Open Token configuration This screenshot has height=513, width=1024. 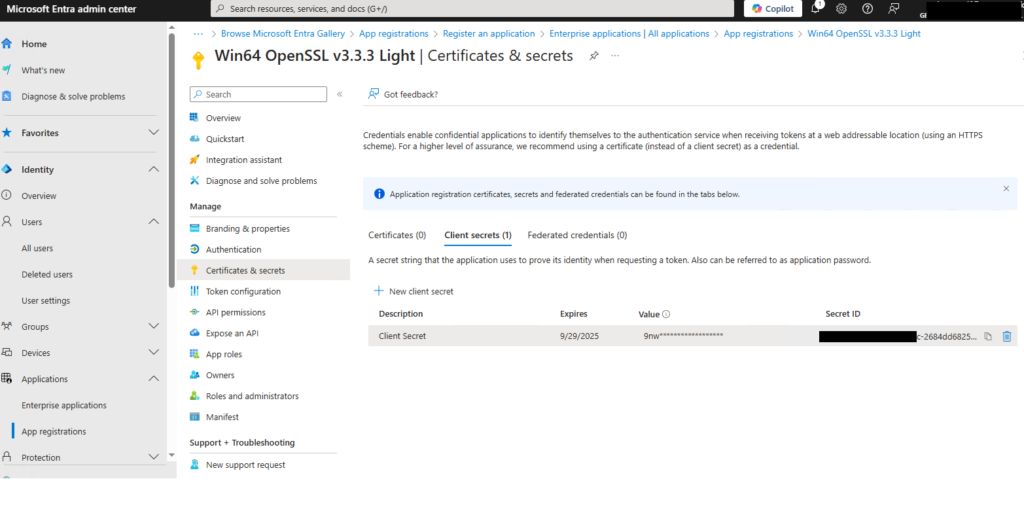(x=243, y=291)
